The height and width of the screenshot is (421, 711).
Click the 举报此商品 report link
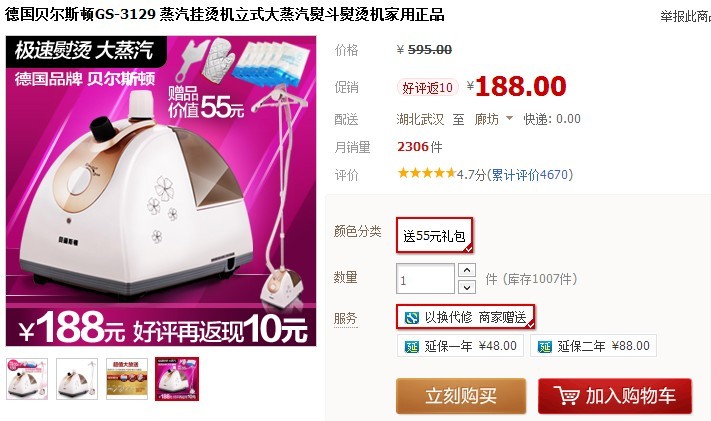pyautogui.click(x=686, y=16)
